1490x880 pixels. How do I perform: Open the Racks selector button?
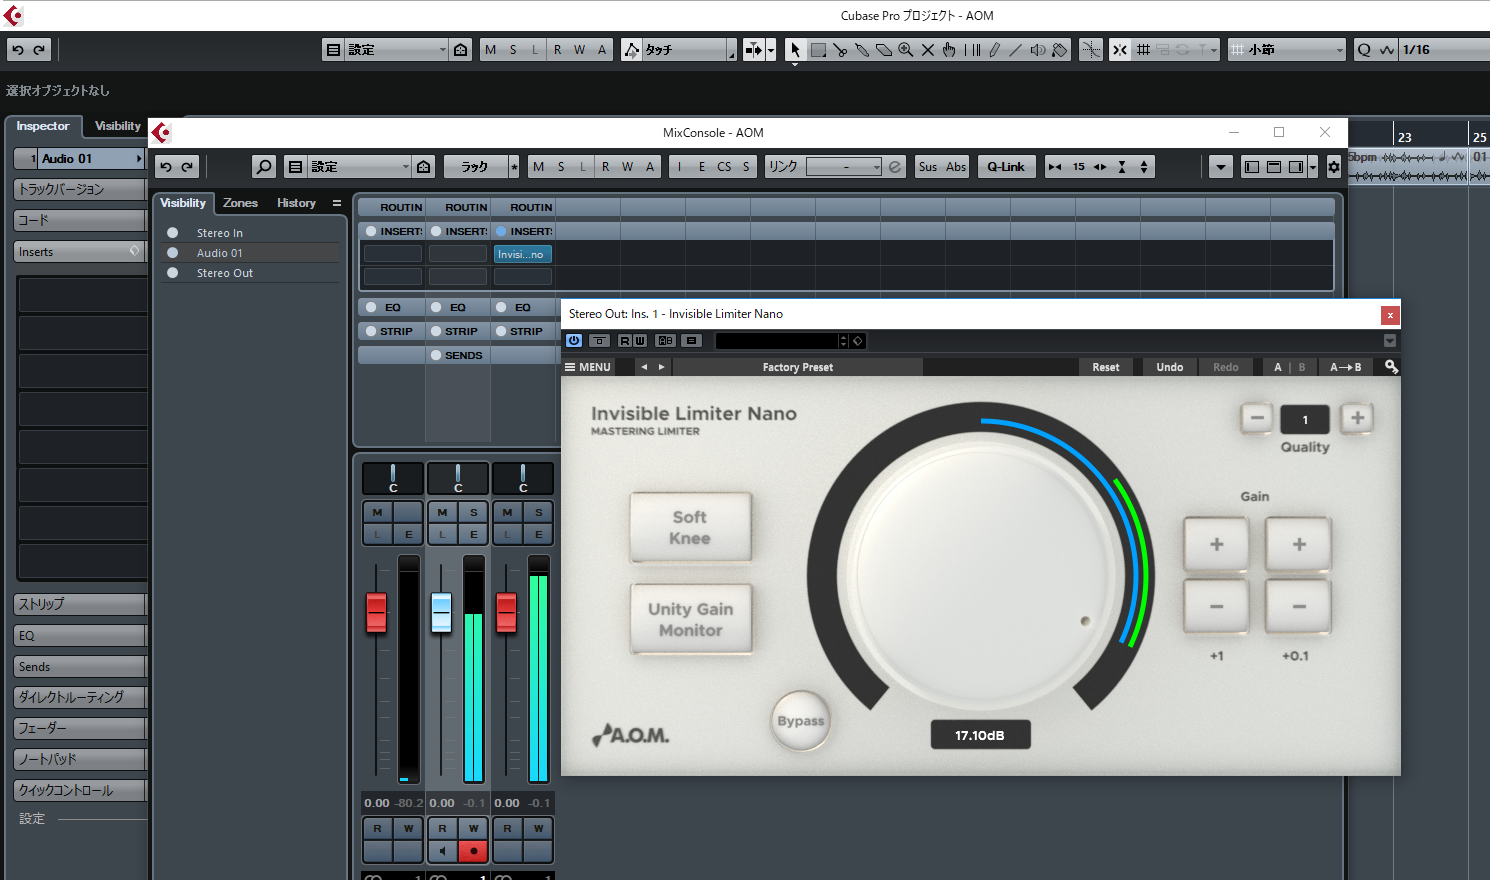pos(474,167)
